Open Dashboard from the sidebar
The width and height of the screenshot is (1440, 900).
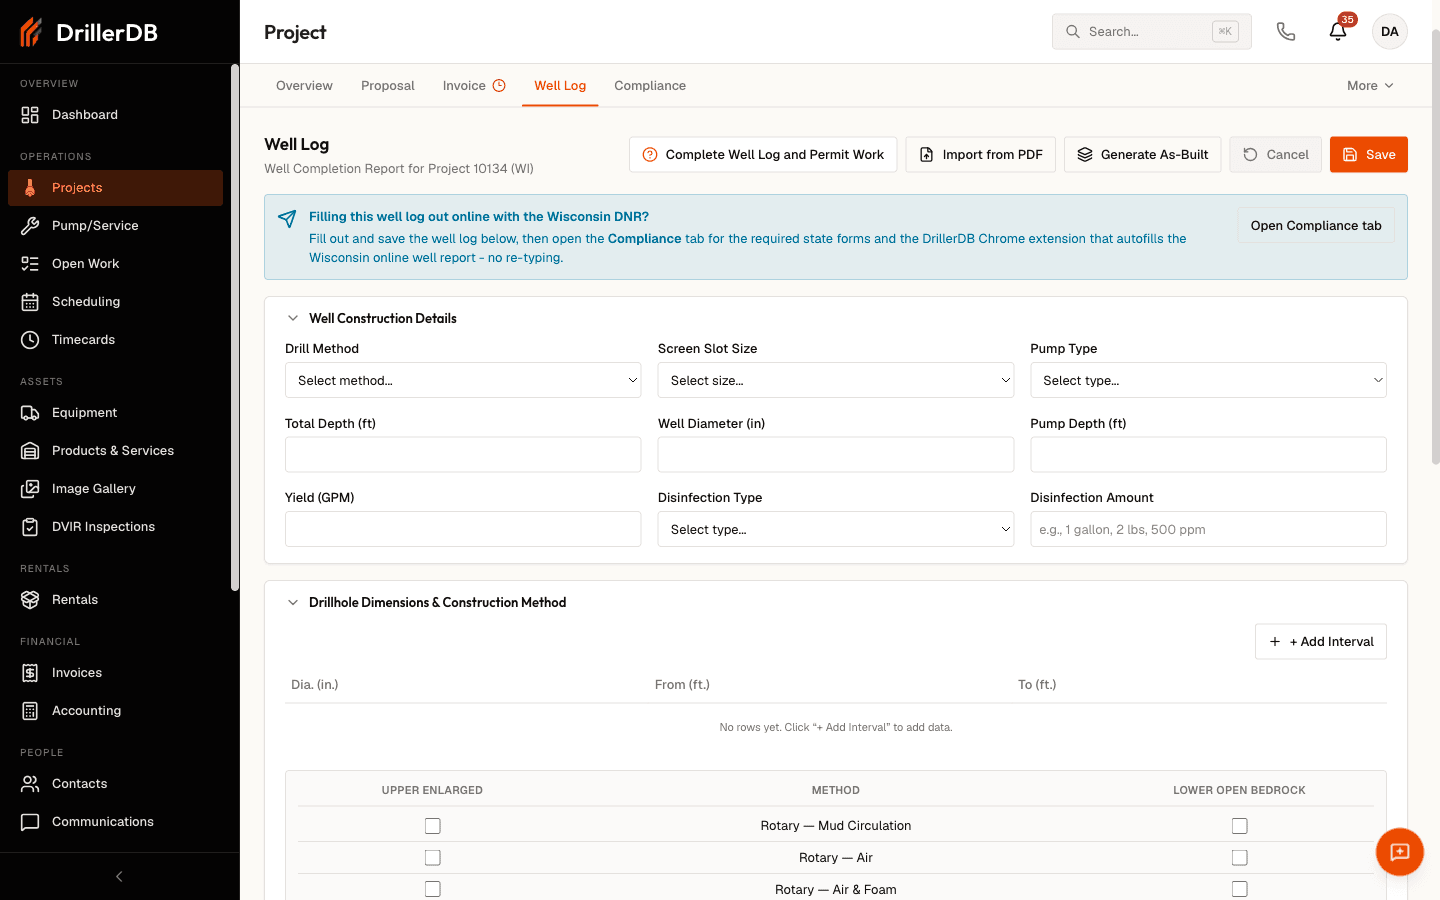115,115
